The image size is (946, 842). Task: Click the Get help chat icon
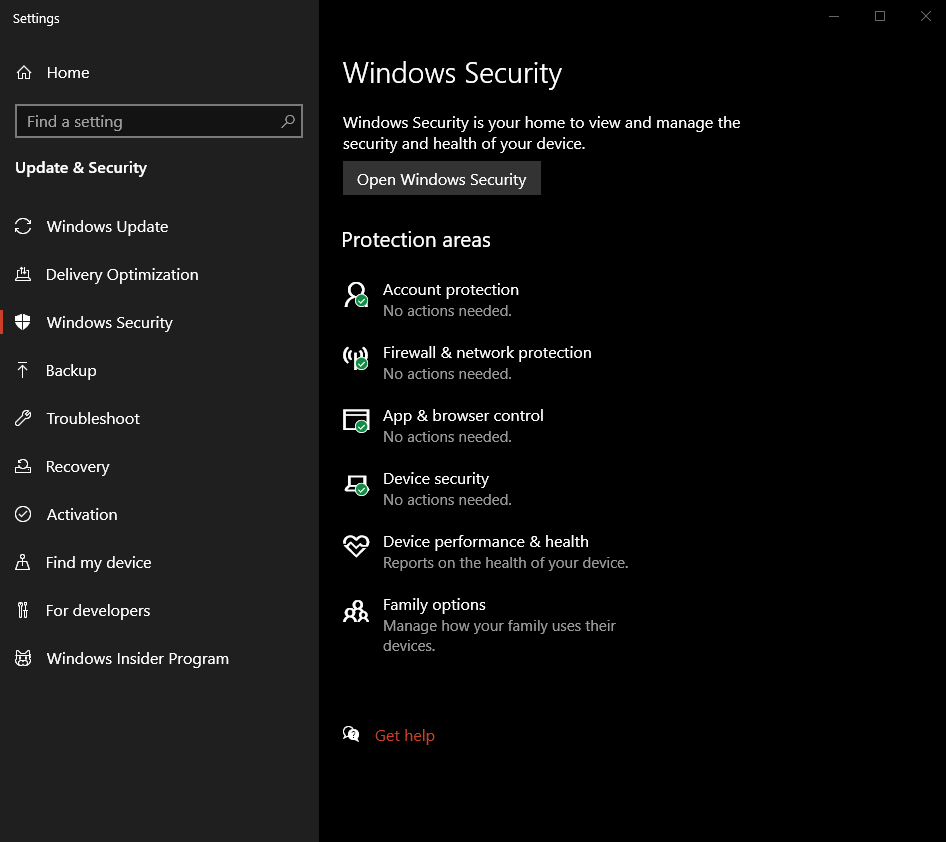pyautogui.click(x=351, y=735)
